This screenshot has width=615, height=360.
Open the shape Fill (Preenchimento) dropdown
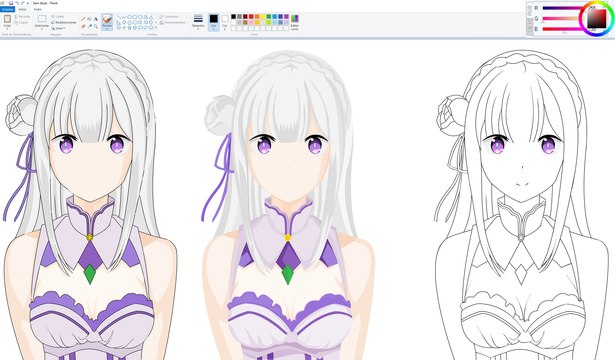tap(173, 22)
